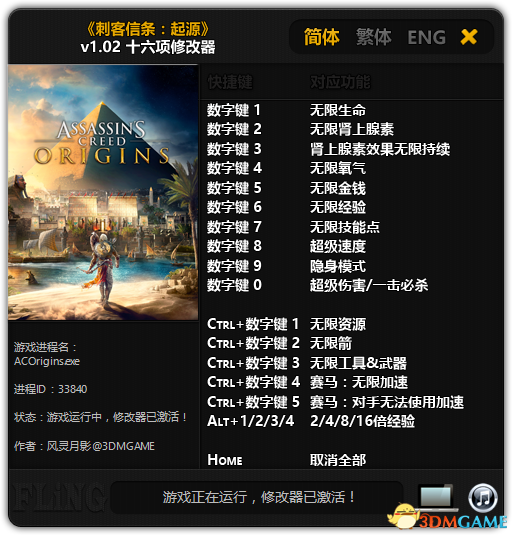Click 2/4/8/16倍经验 option
Image resolution: width=512 pixels, height=535 pixels.
click(362, 421)
